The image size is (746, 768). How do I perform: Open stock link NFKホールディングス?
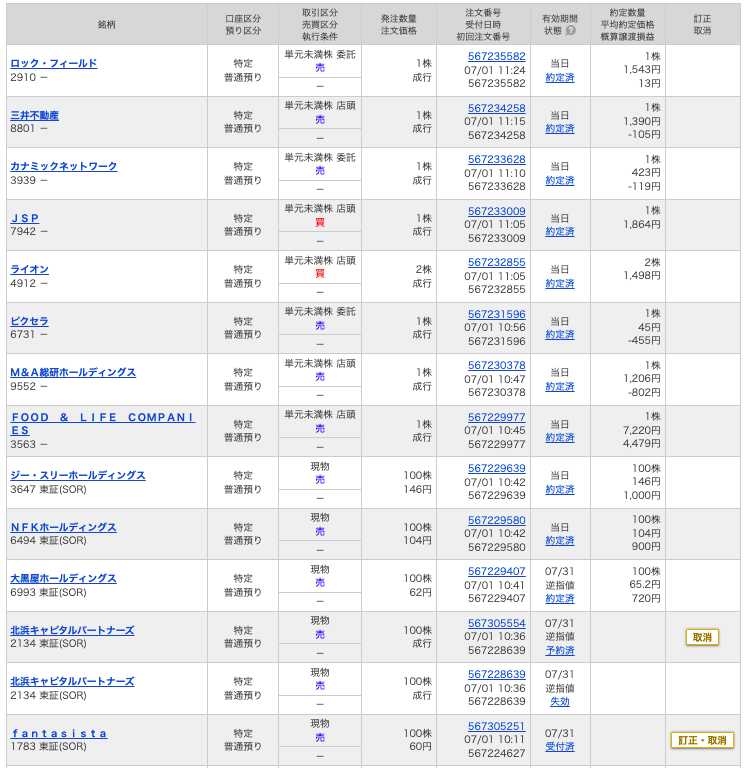63,527
